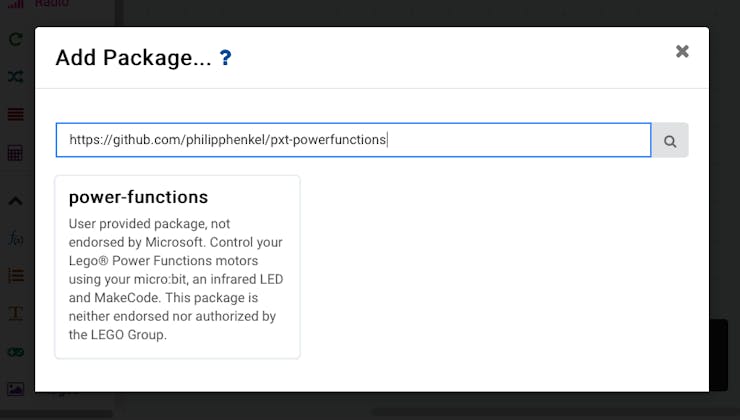Select the Math calculator icon category

tap(15, 153)
